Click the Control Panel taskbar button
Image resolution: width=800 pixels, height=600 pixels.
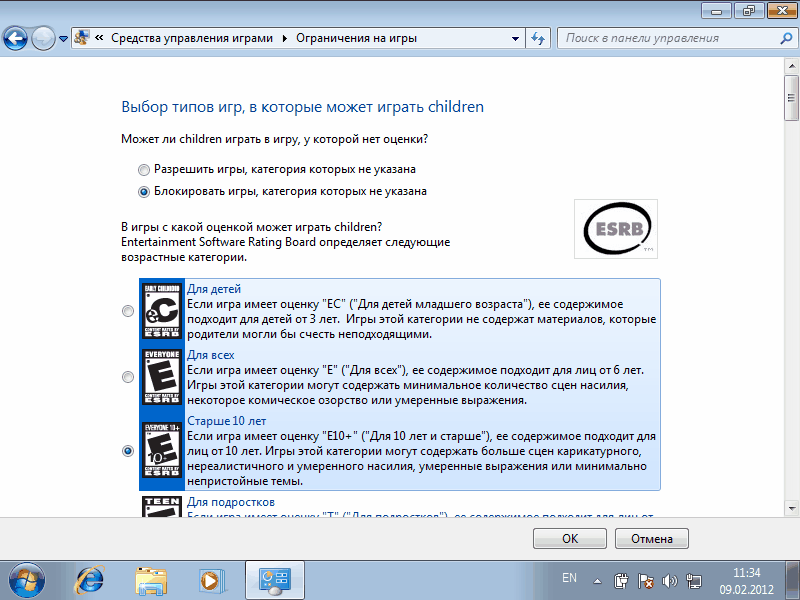pos(275,580)
